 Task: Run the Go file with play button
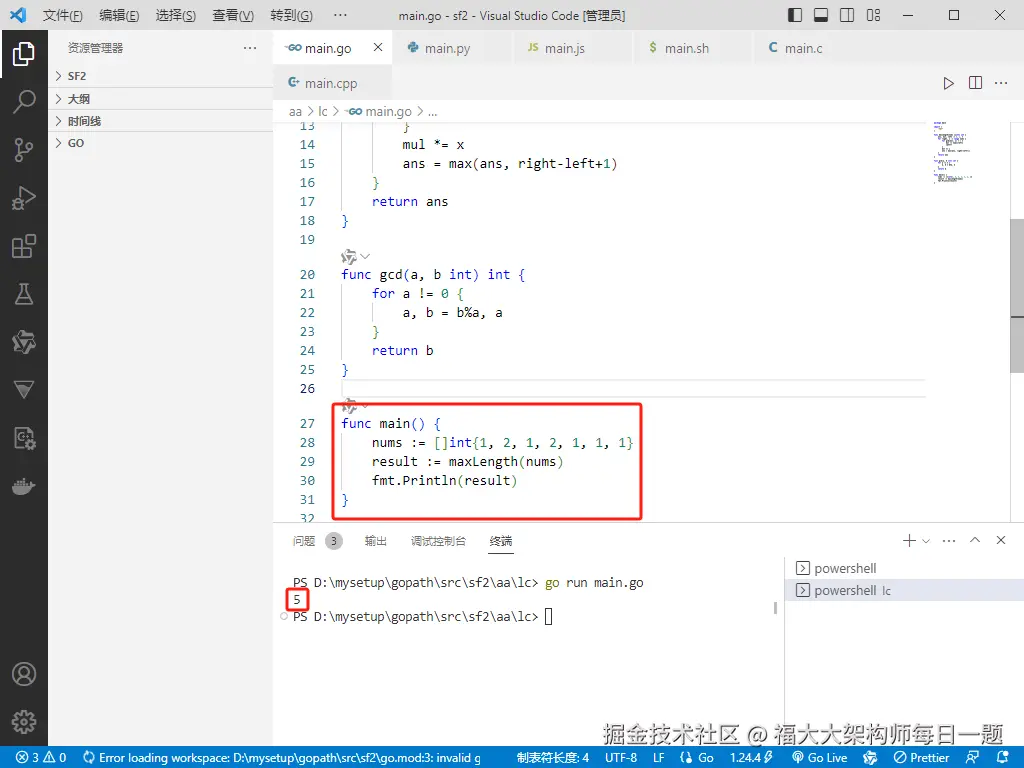(x=948, y=83)
